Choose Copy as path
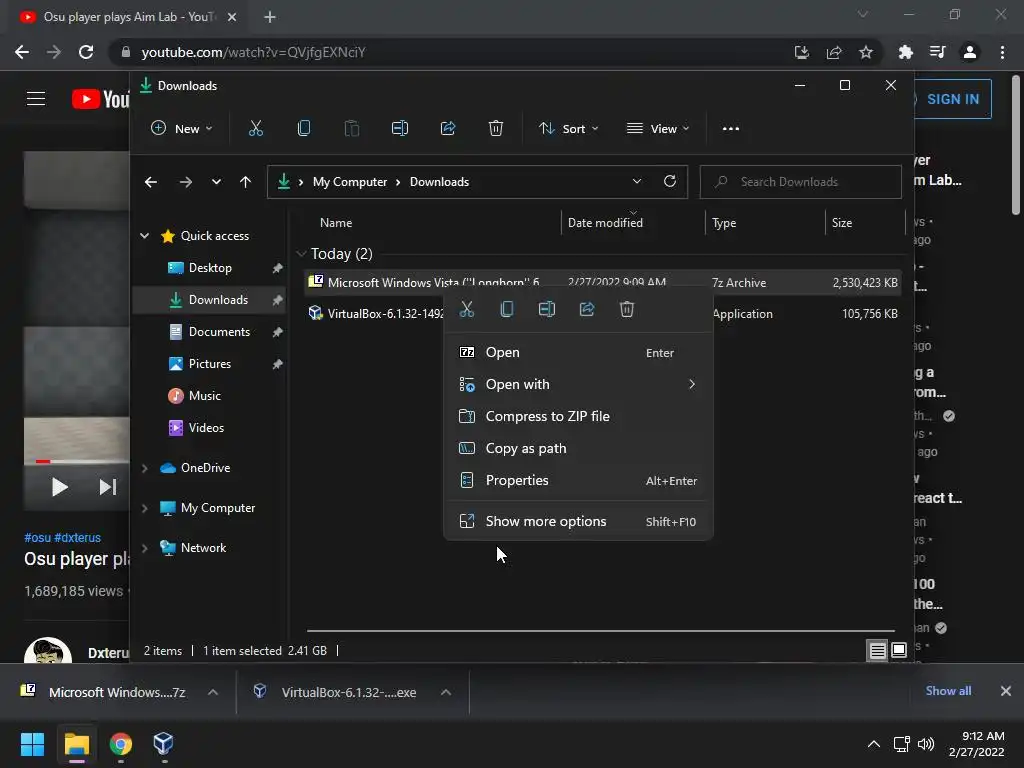 [578, 449]
